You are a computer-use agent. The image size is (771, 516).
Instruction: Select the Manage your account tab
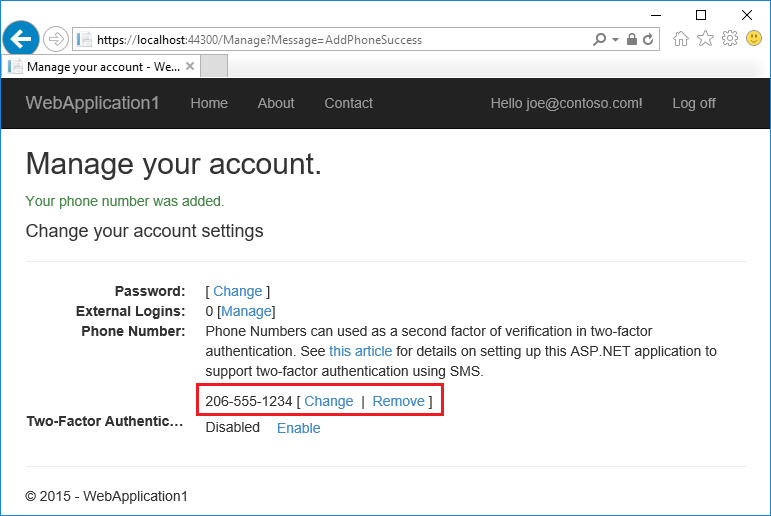[100, 66]
